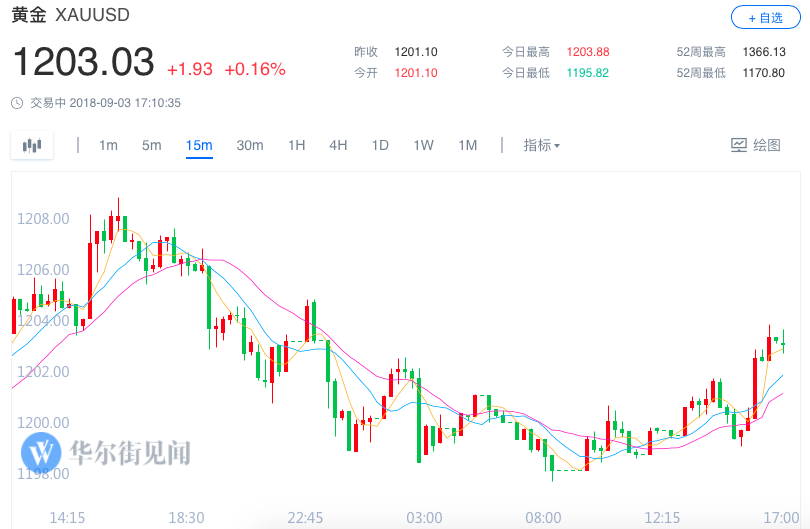810x529 pixels.
Task: Select the 15m timeframe tab
Action: click(199, 146)
